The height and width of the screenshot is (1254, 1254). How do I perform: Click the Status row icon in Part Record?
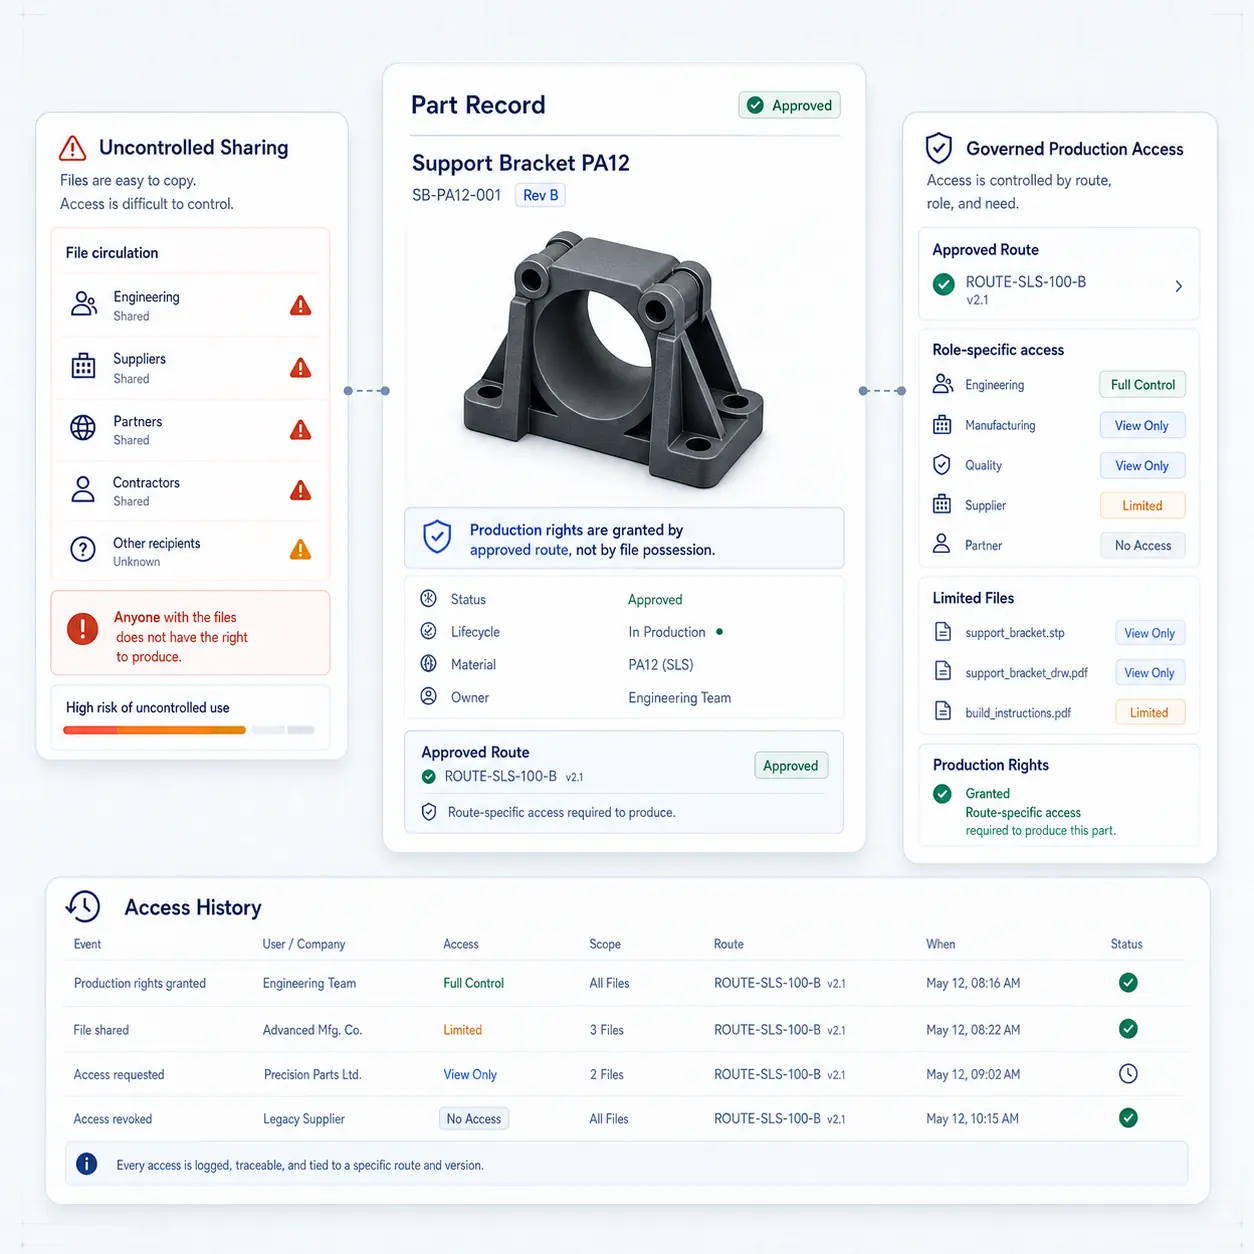[x=428, y=598]
